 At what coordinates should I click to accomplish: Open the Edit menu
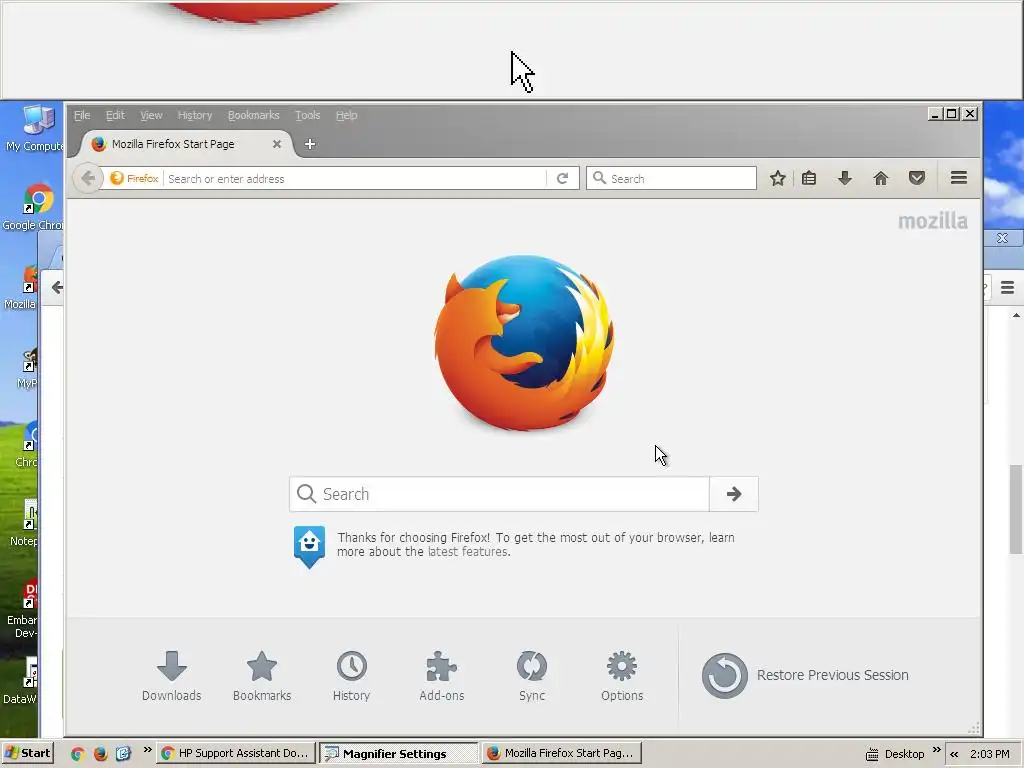115,115
